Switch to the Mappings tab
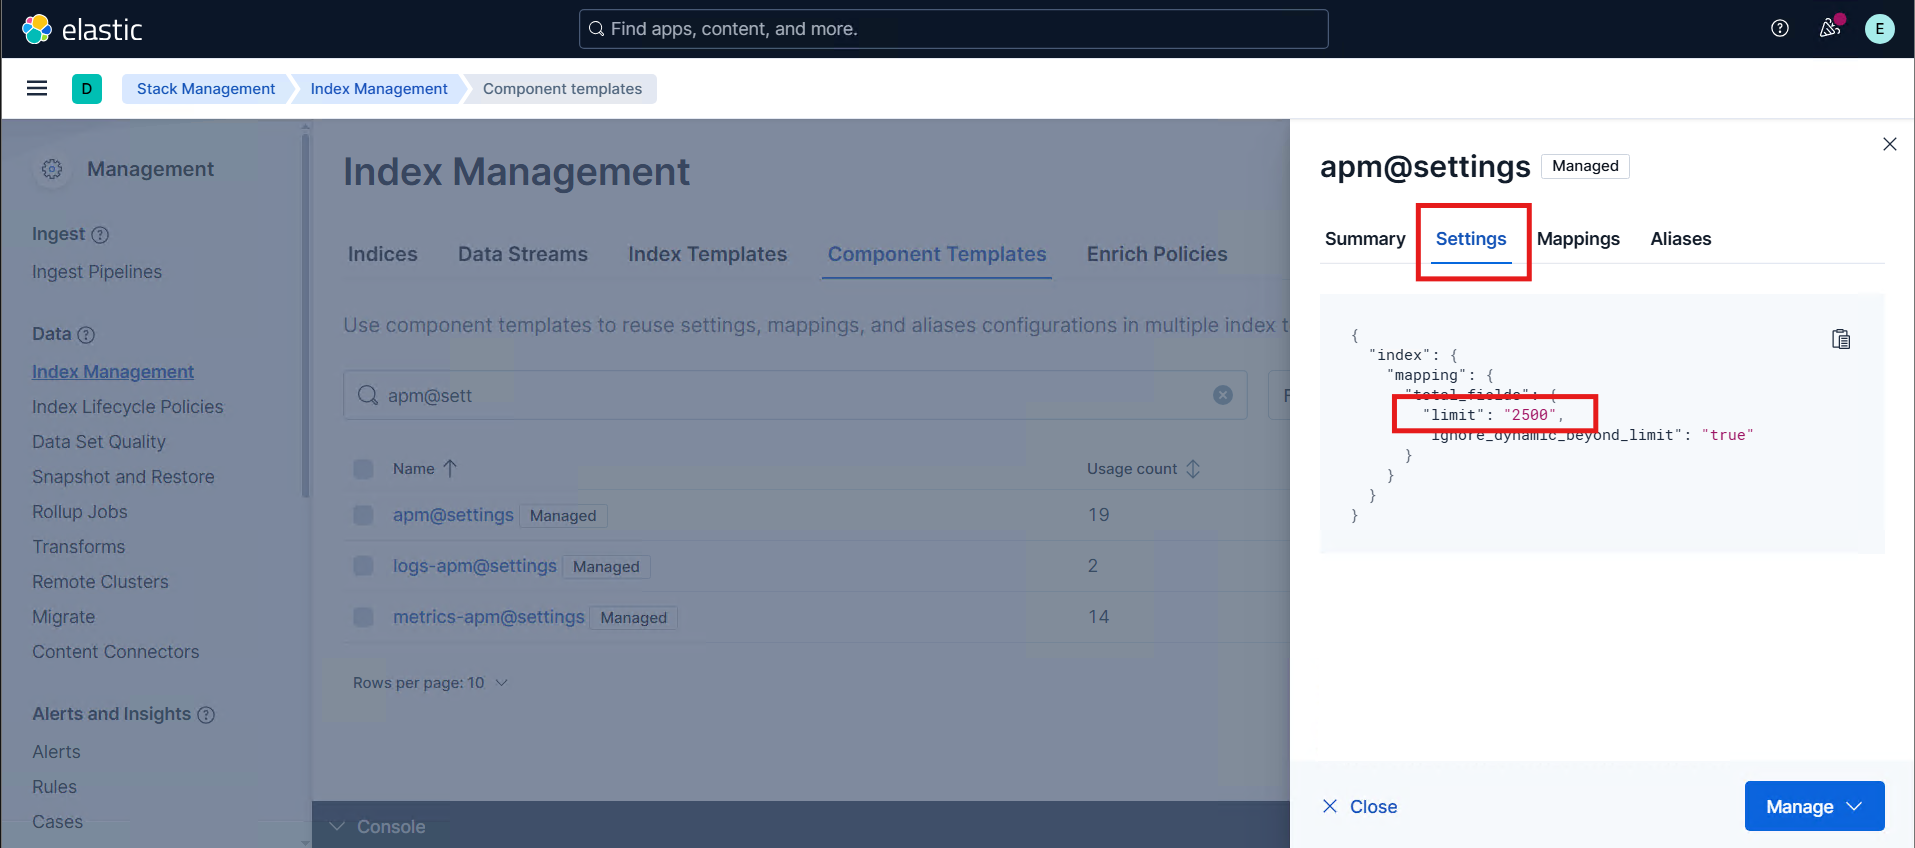This screenshot has width=1915, height=848. (1578, 239)
